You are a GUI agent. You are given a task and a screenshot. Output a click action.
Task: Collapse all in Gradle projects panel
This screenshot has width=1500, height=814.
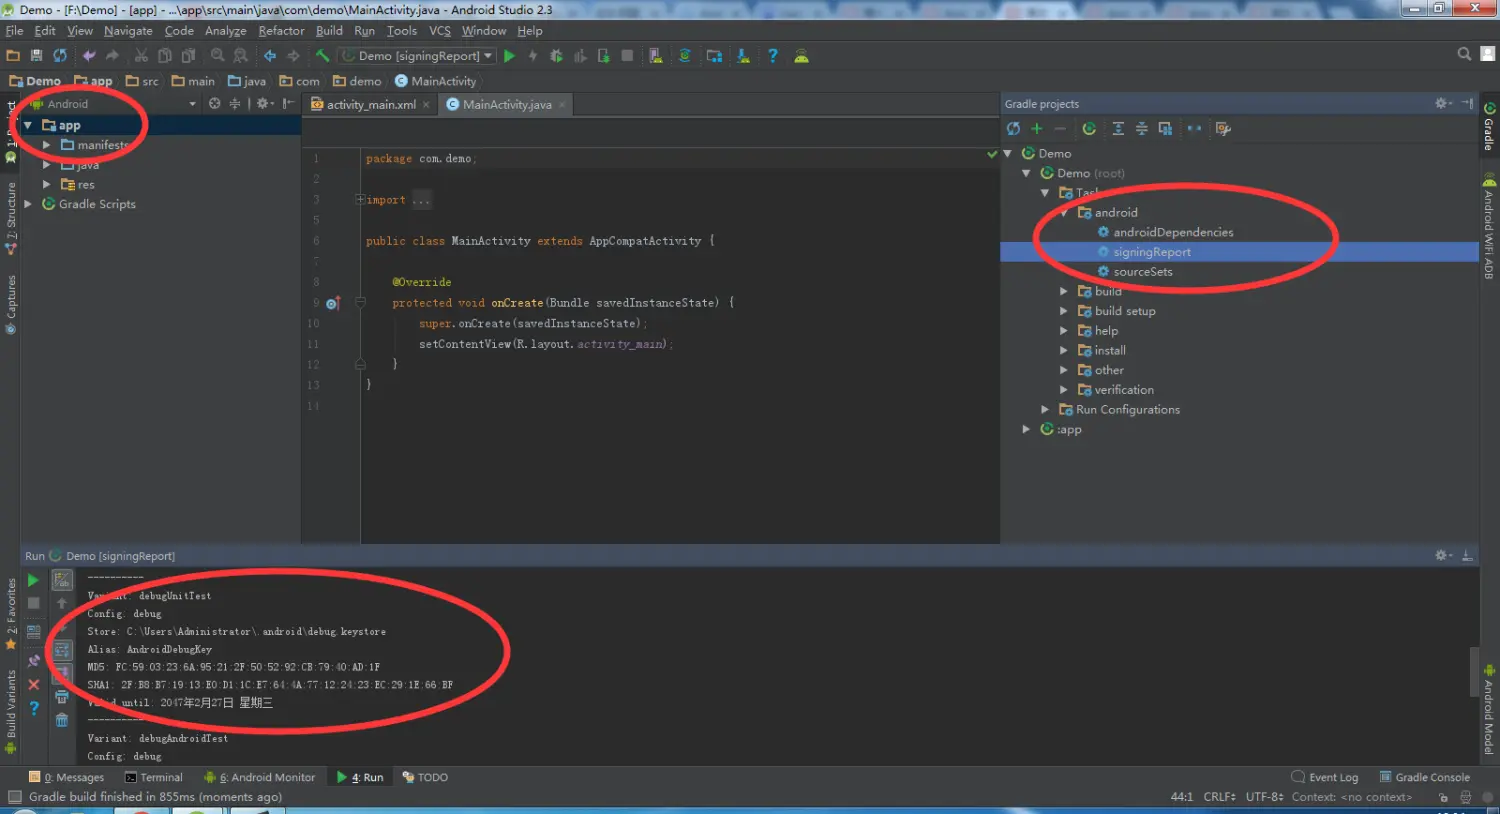pyautogui.click(x=1141, y=128)
